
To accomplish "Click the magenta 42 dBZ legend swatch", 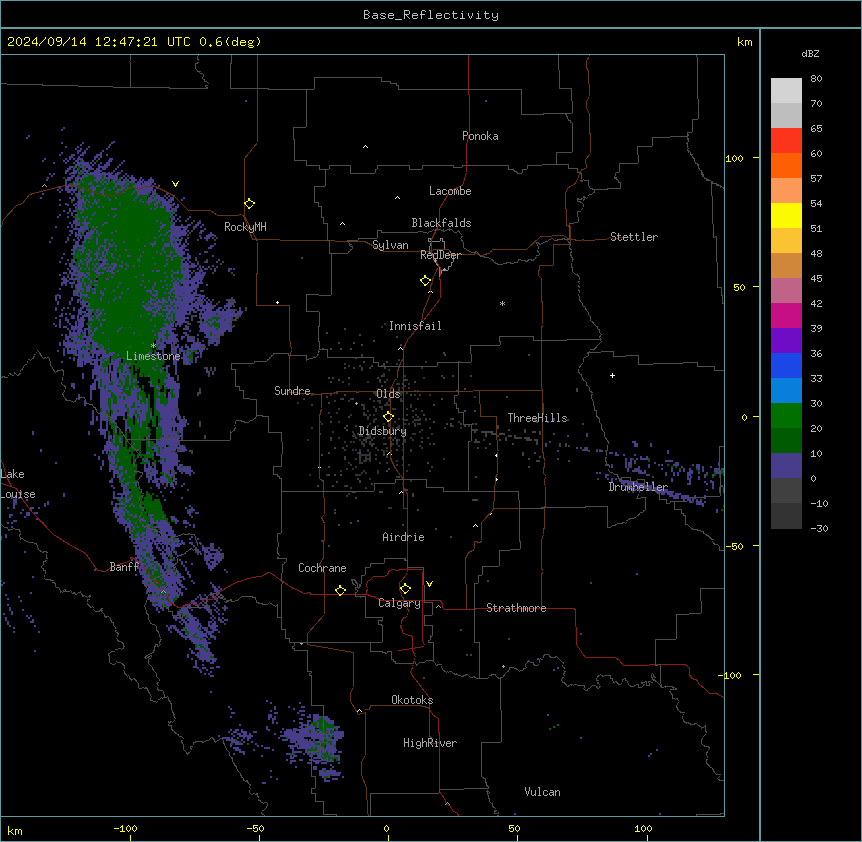I will [x=786, y=315].
